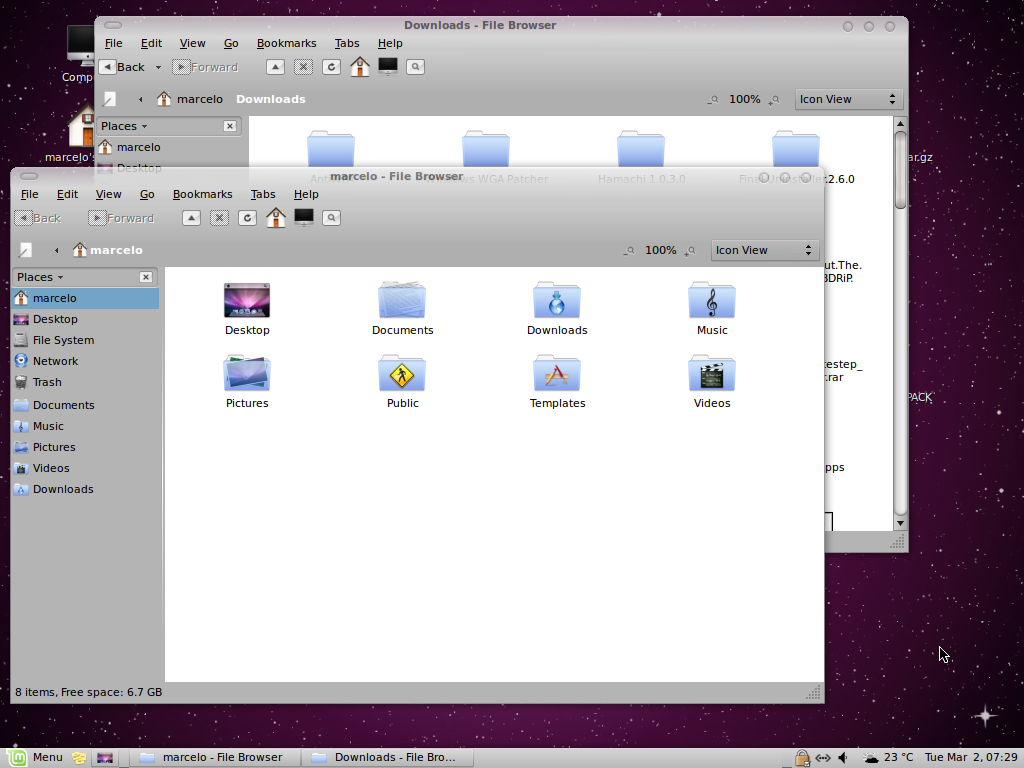Image resolution: width=1024 pixels, height=768 pixels.
Task: Open the Icon View dropdown in the Downloads window
Action: [x=849, y=99]
